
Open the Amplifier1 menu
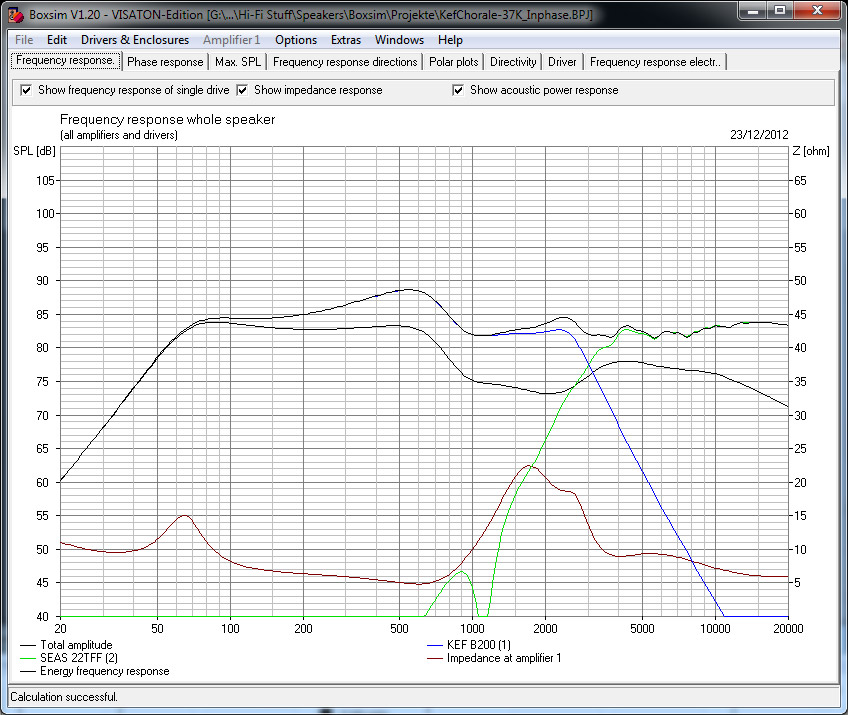click(x=231, y=40)
